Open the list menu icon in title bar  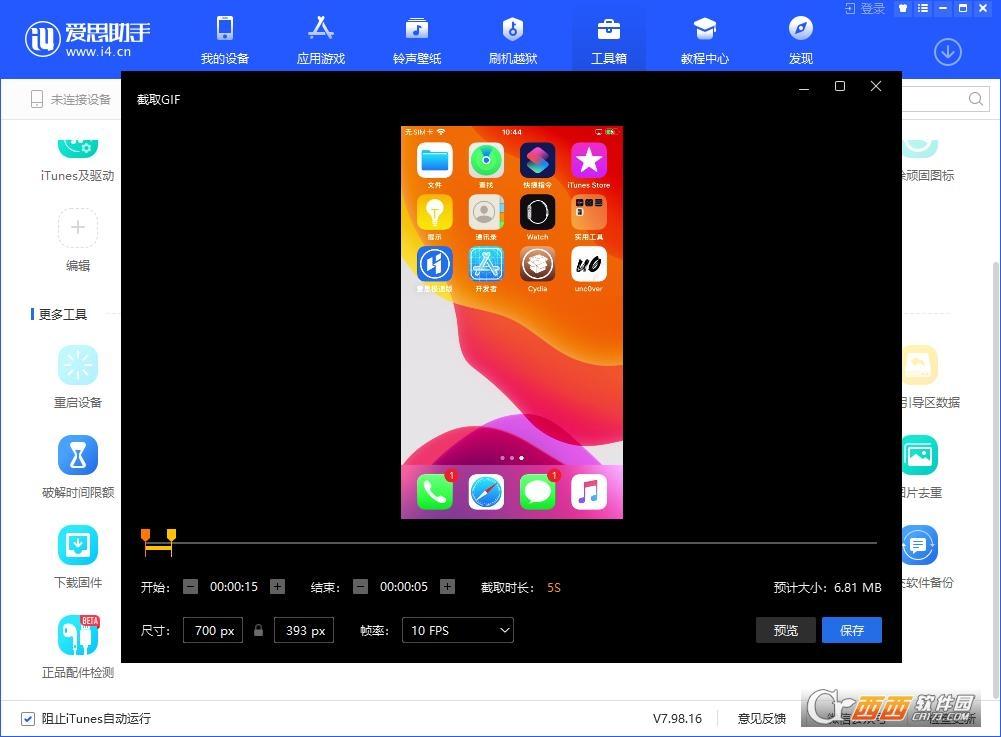pyautogui.click(x=922, y=8)
